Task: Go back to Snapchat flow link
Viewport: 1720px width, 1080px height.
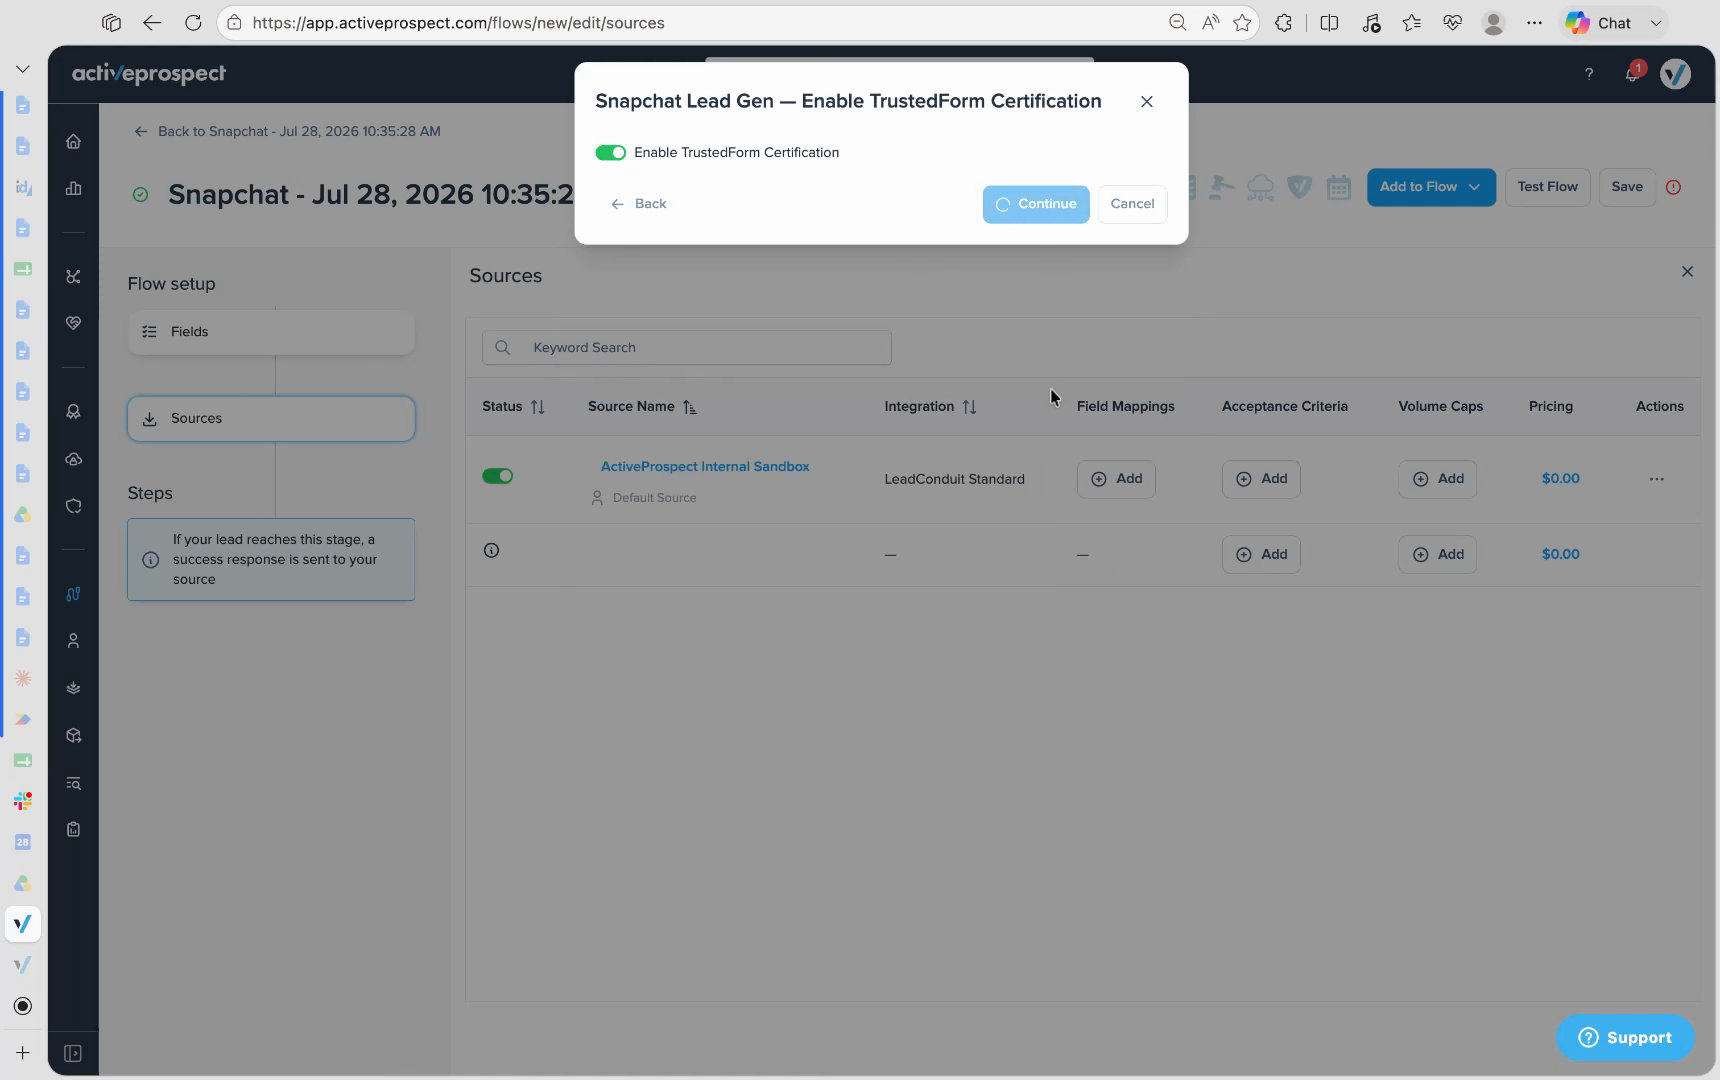Action: 287,131
